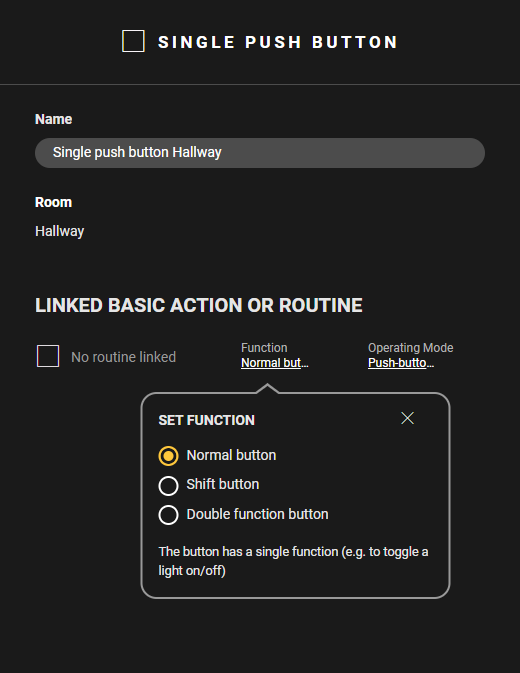This screenshot has width=520, height=673.
Task: Click the square icon beside Single Push Button title
Action: [133, 41]
